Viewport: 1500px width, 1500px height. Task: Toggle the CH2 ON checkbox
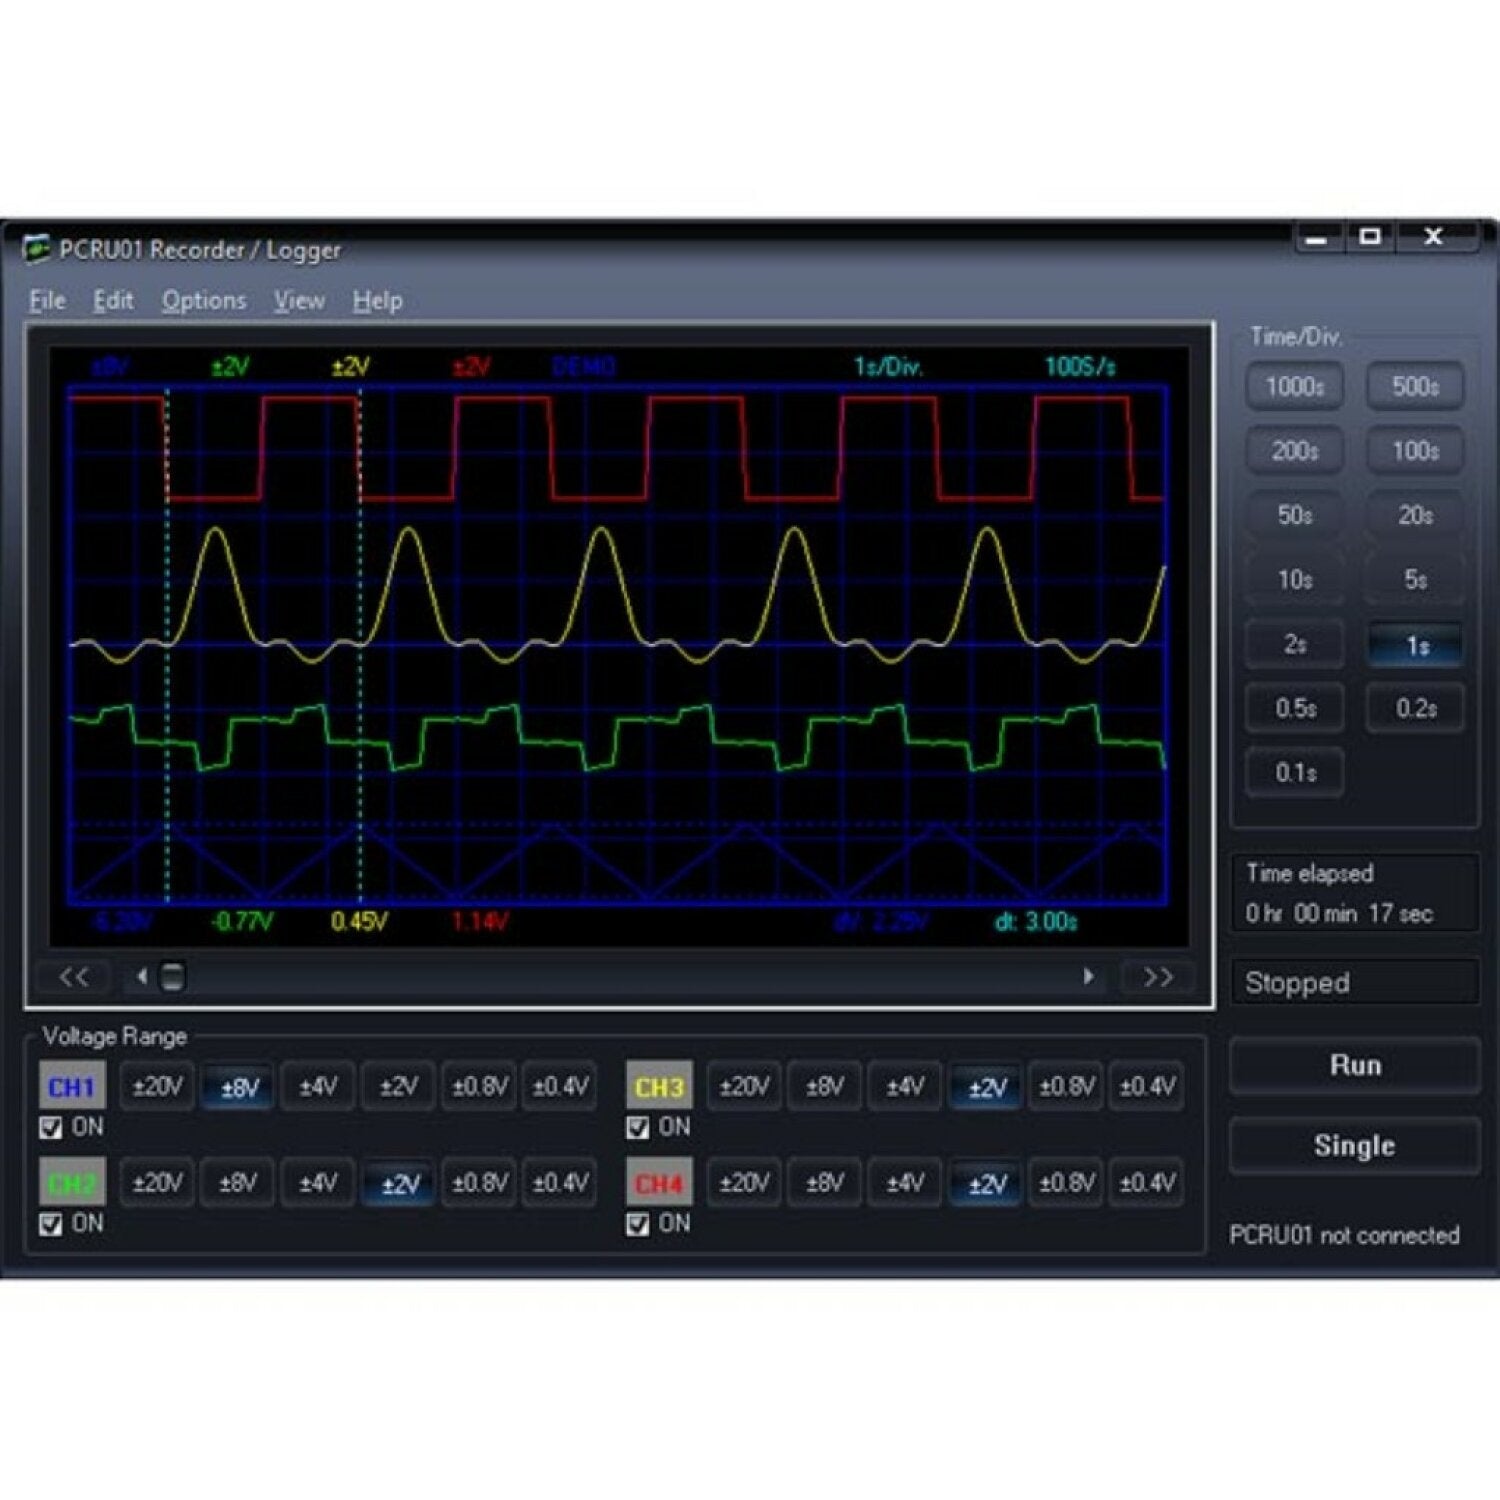tap(51, 1224)
